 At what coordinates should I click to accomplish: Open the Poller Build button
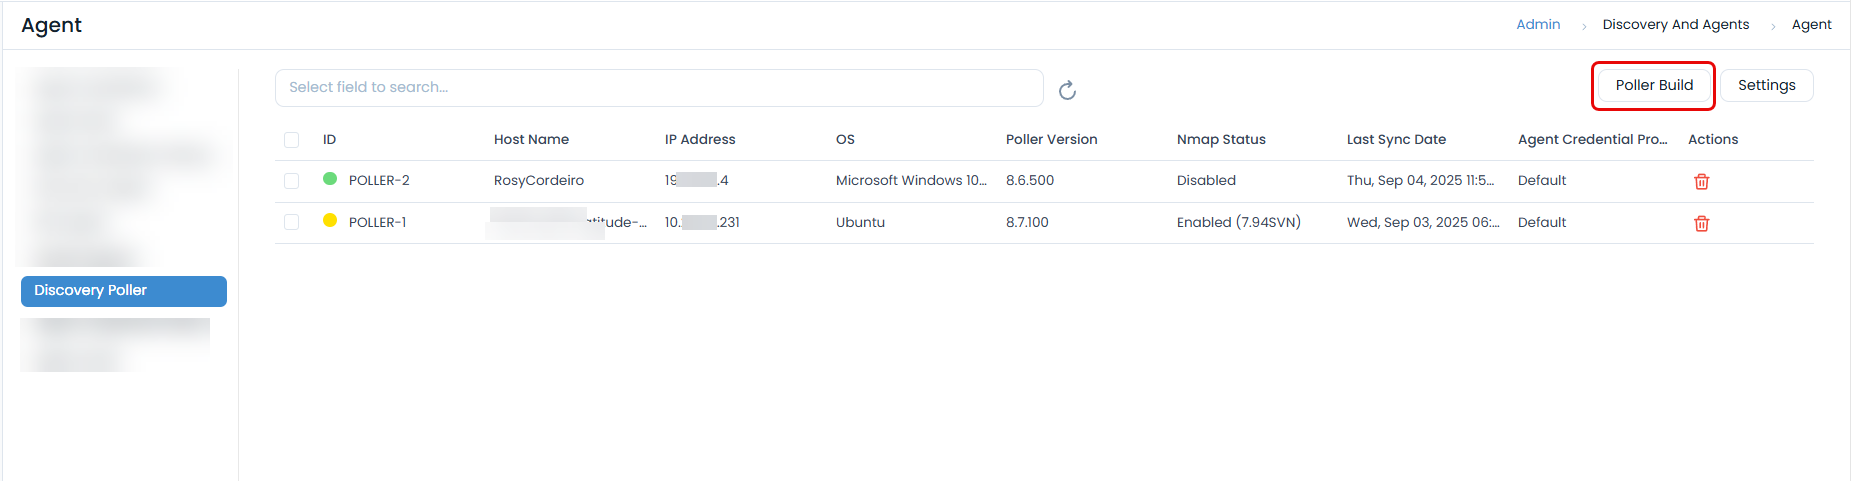point(1654,85)
